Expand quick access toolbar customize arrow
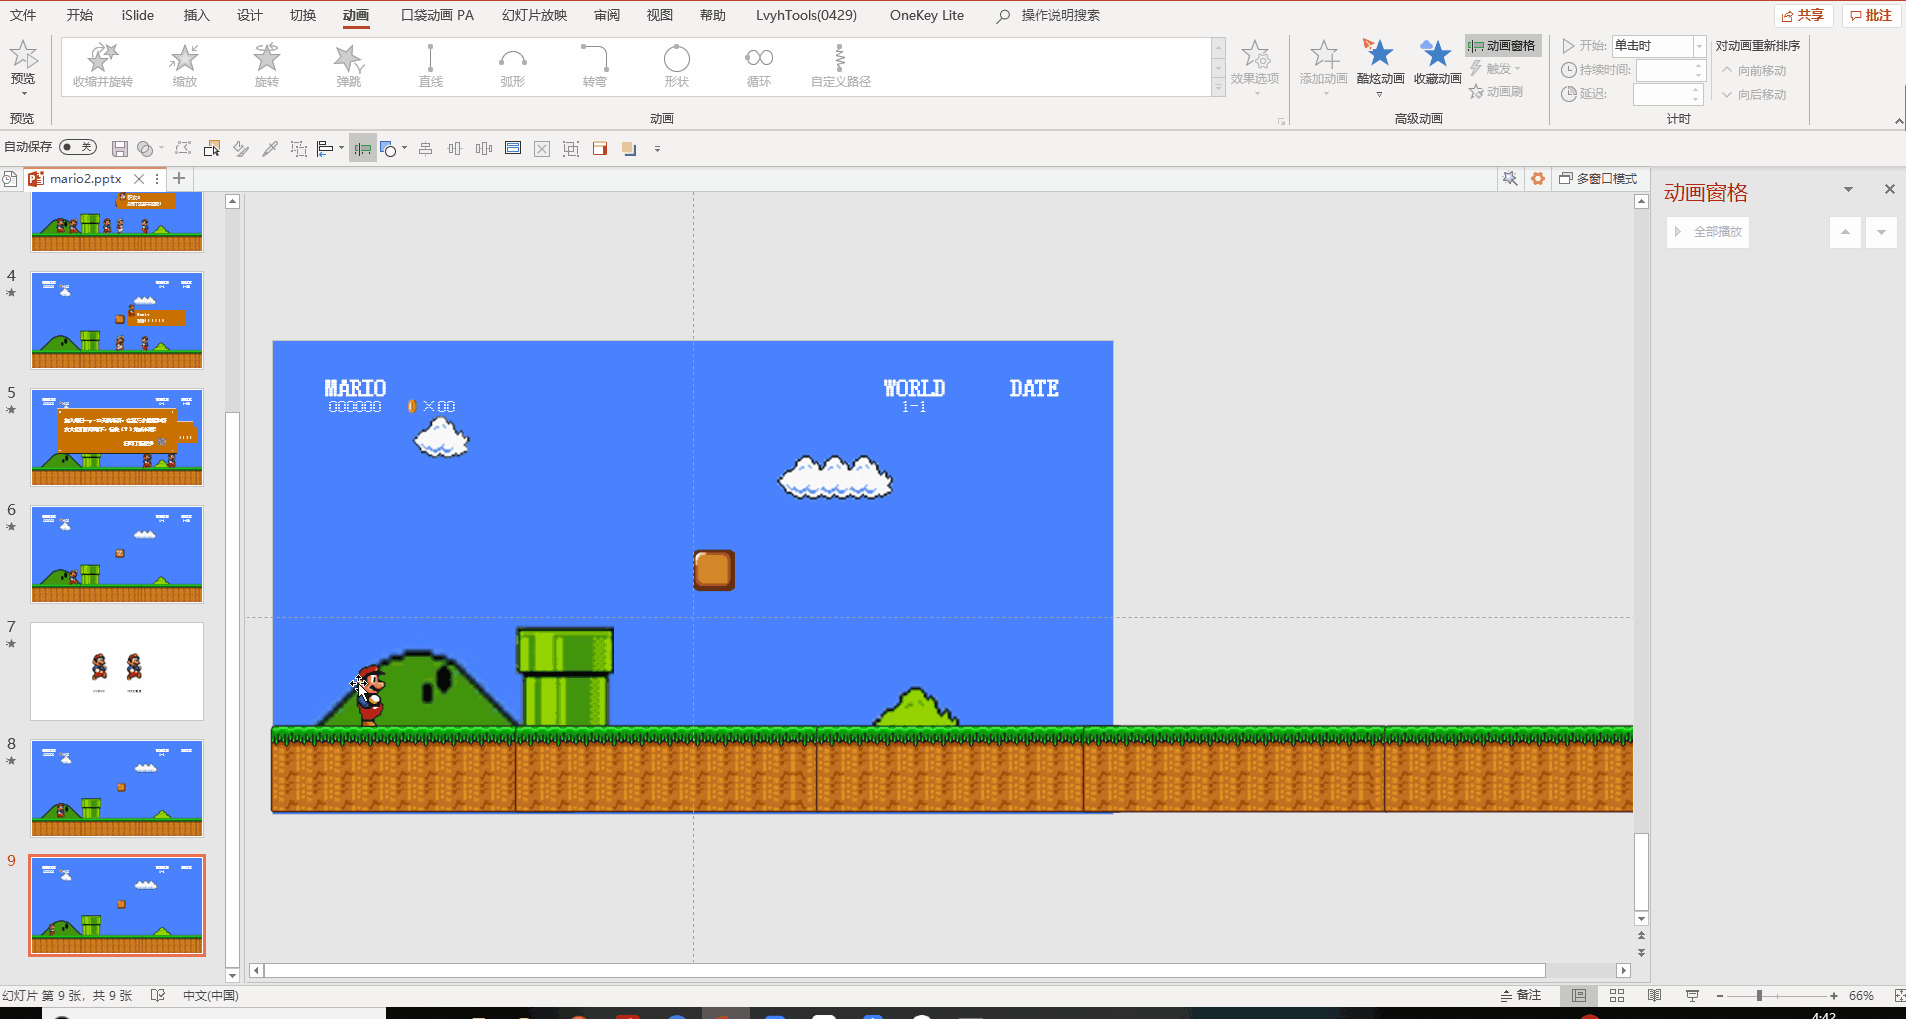The height and width of the screenshot is (1019, 1906). tap(657, 149)
